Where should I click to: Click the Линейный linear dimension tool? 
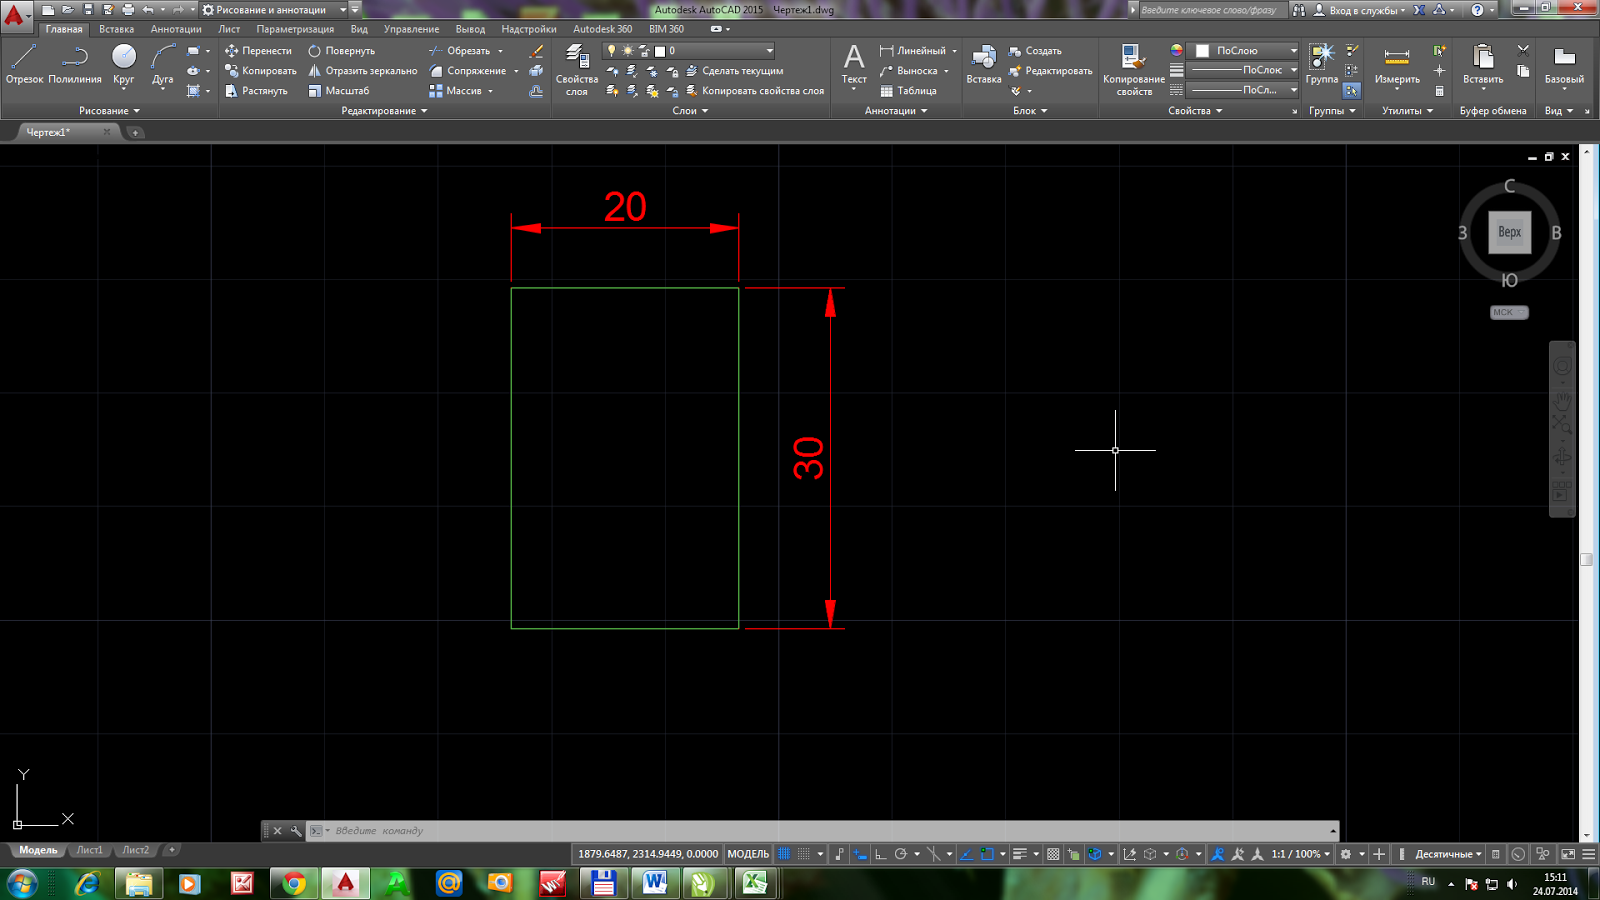coord(912,51)
